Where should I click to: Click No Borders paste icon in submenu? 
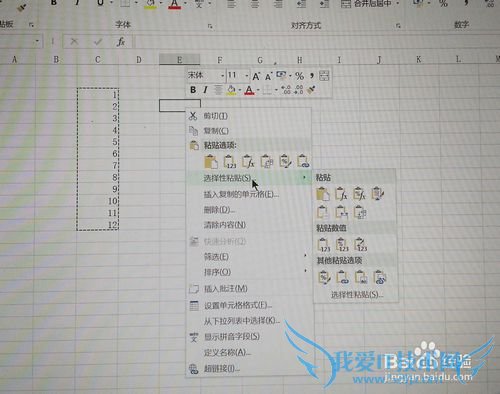point(323,212)
